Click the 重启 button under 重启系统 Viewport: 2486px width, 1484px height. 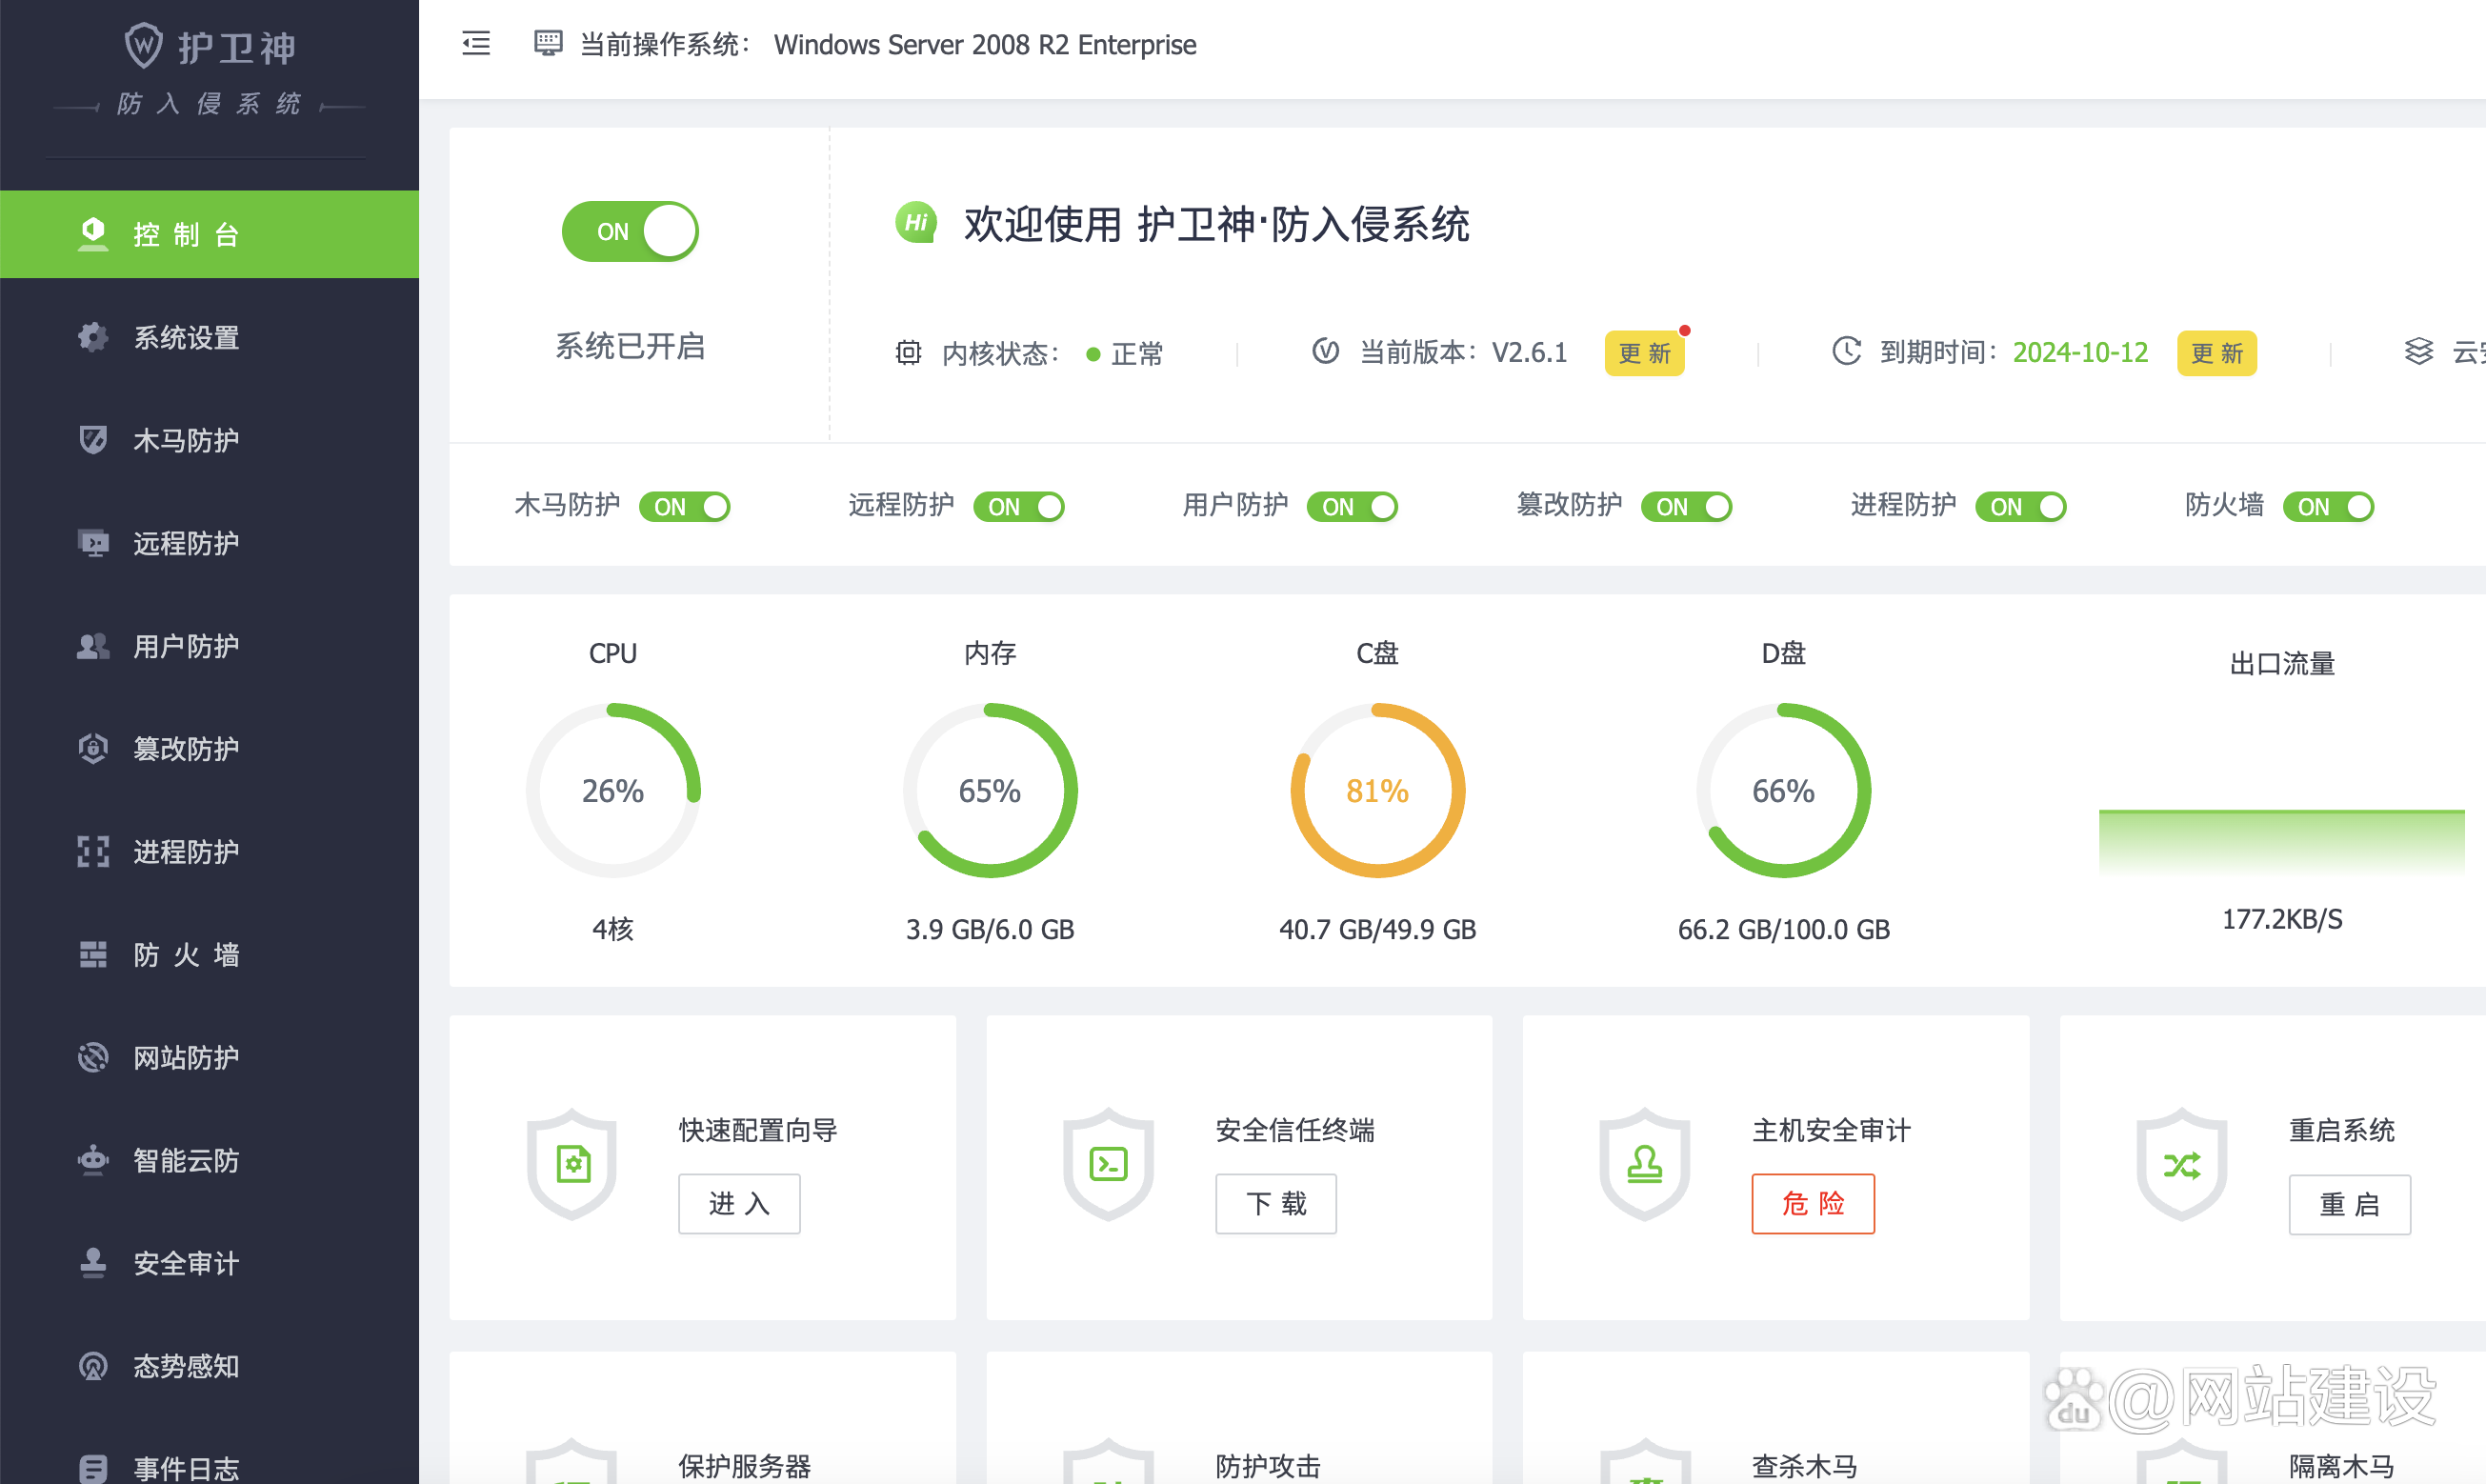[x=2349, y=1204]
